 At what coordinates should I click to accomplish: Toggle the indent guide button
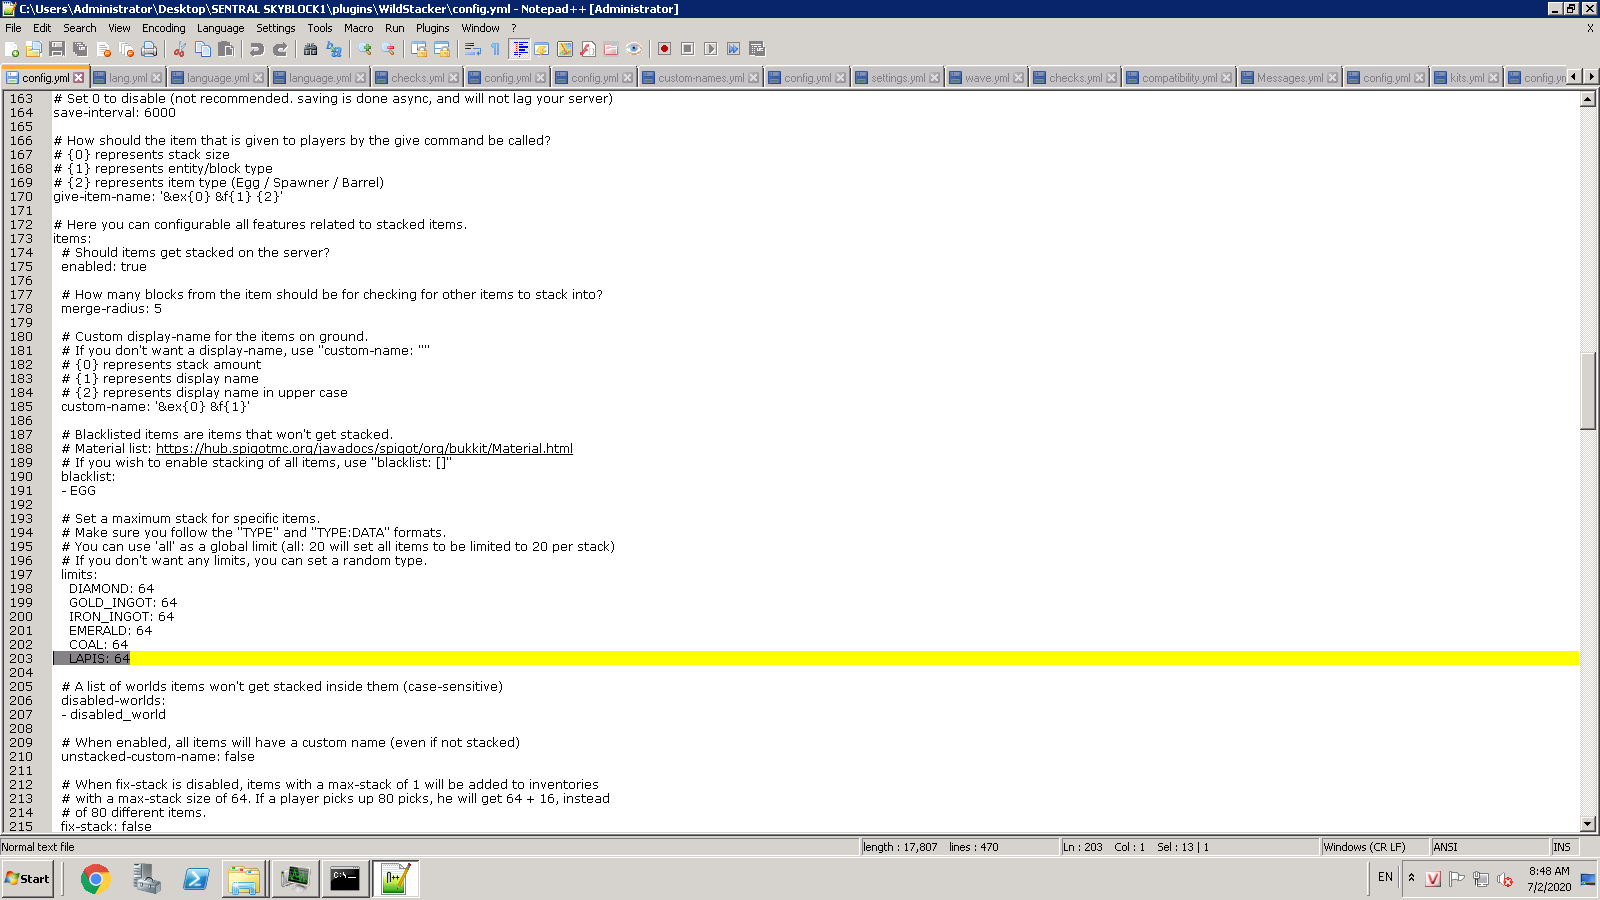[519, 49]
